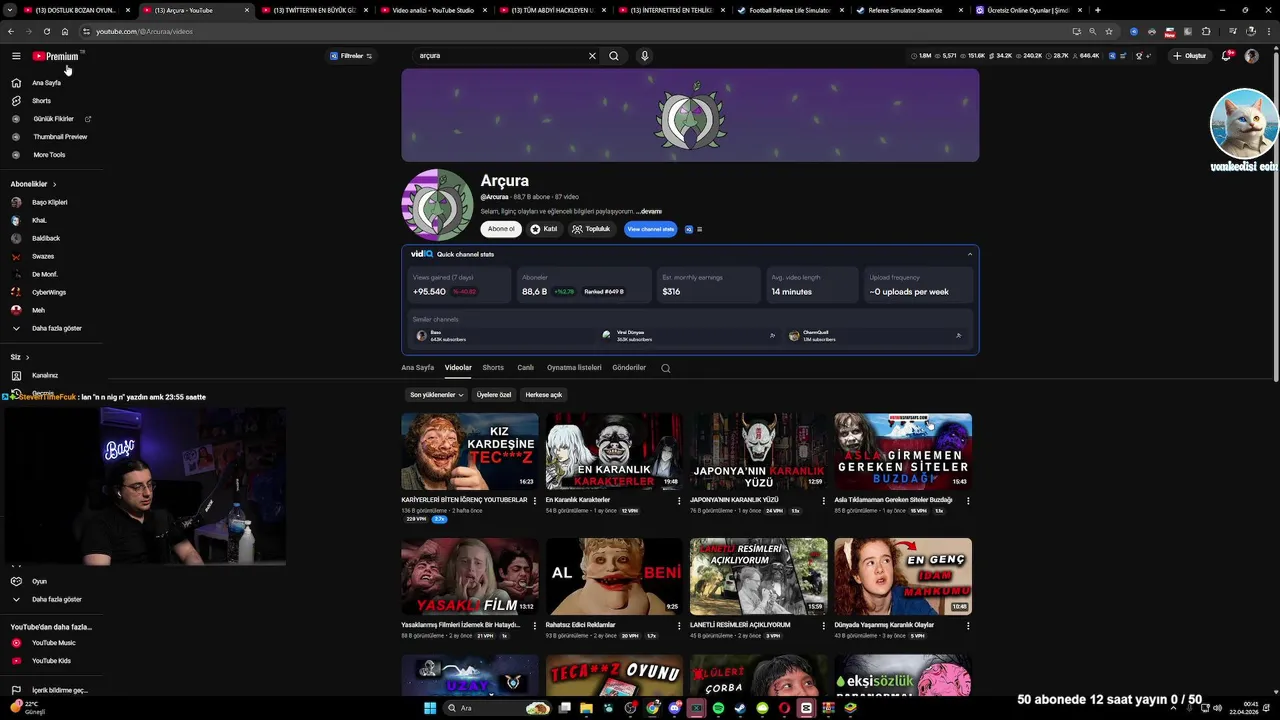
Task: Switch to the Canlı channel tab
Action: coord(525,368)
